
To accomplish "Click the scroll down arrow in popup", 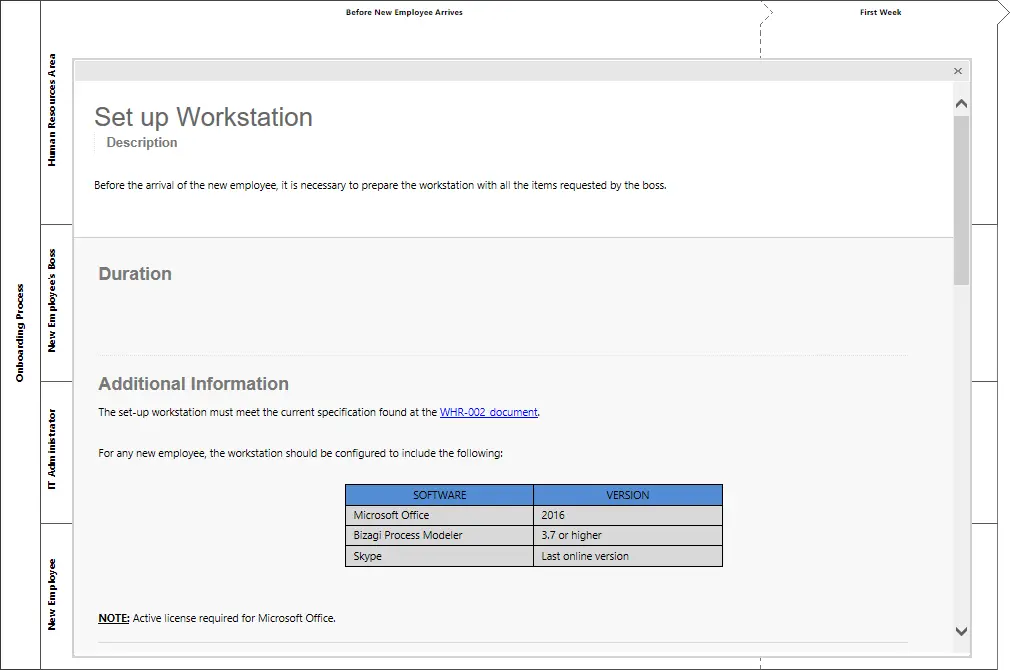I will [x=961, y=631].
